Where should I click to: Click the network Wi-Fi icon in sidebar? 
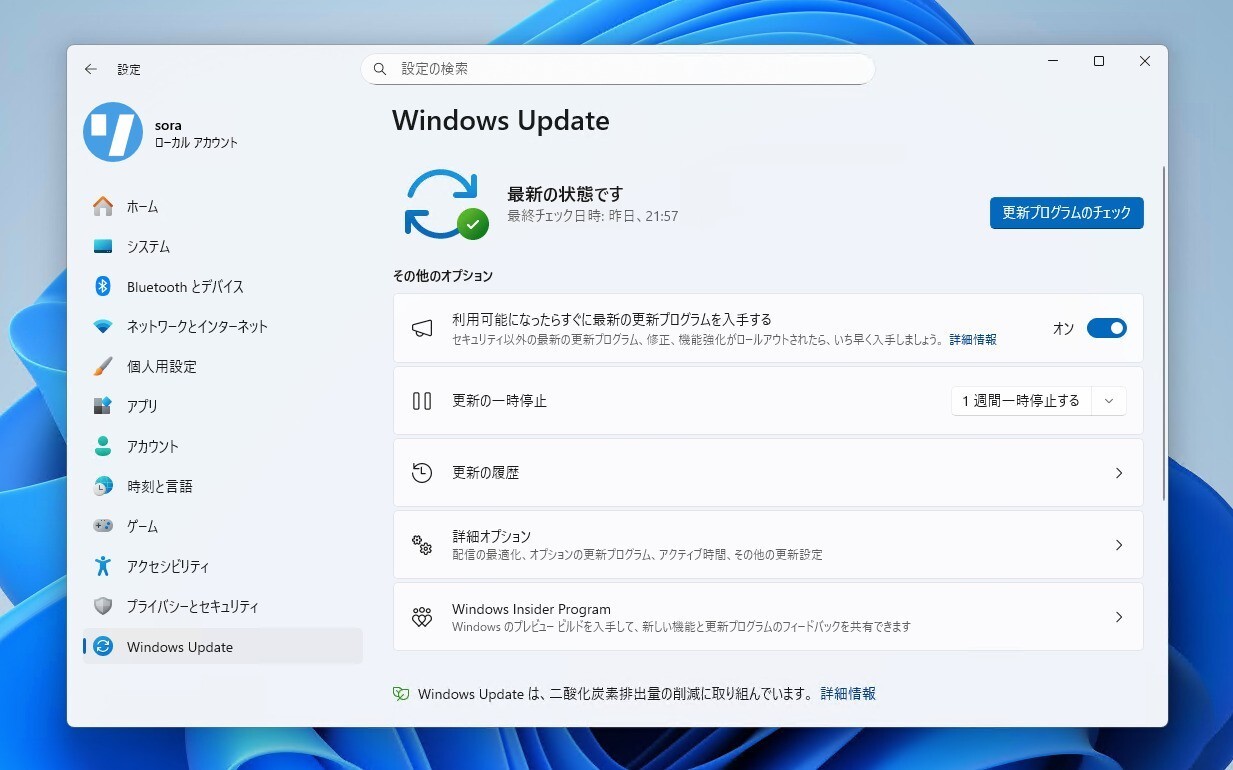click(103, 326)
